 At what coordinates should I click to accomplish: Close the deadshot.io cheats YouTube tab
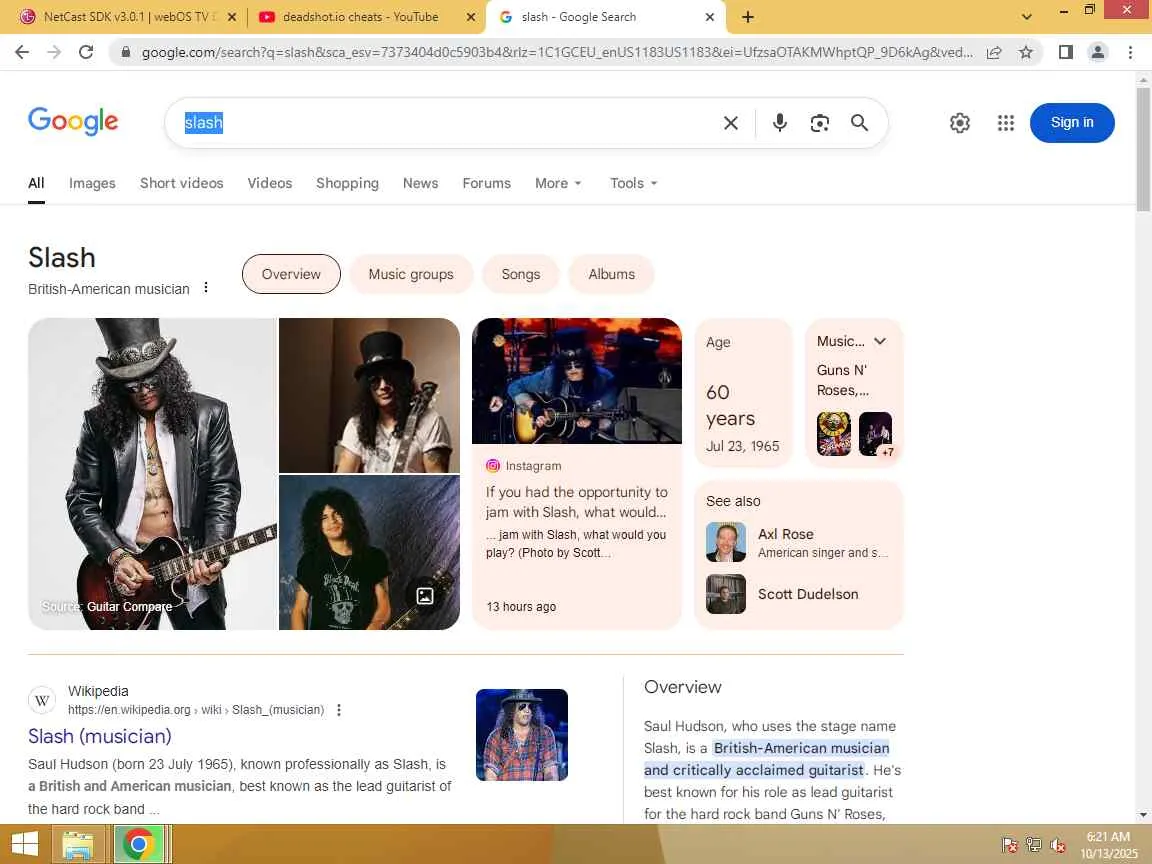click(471, 17)
